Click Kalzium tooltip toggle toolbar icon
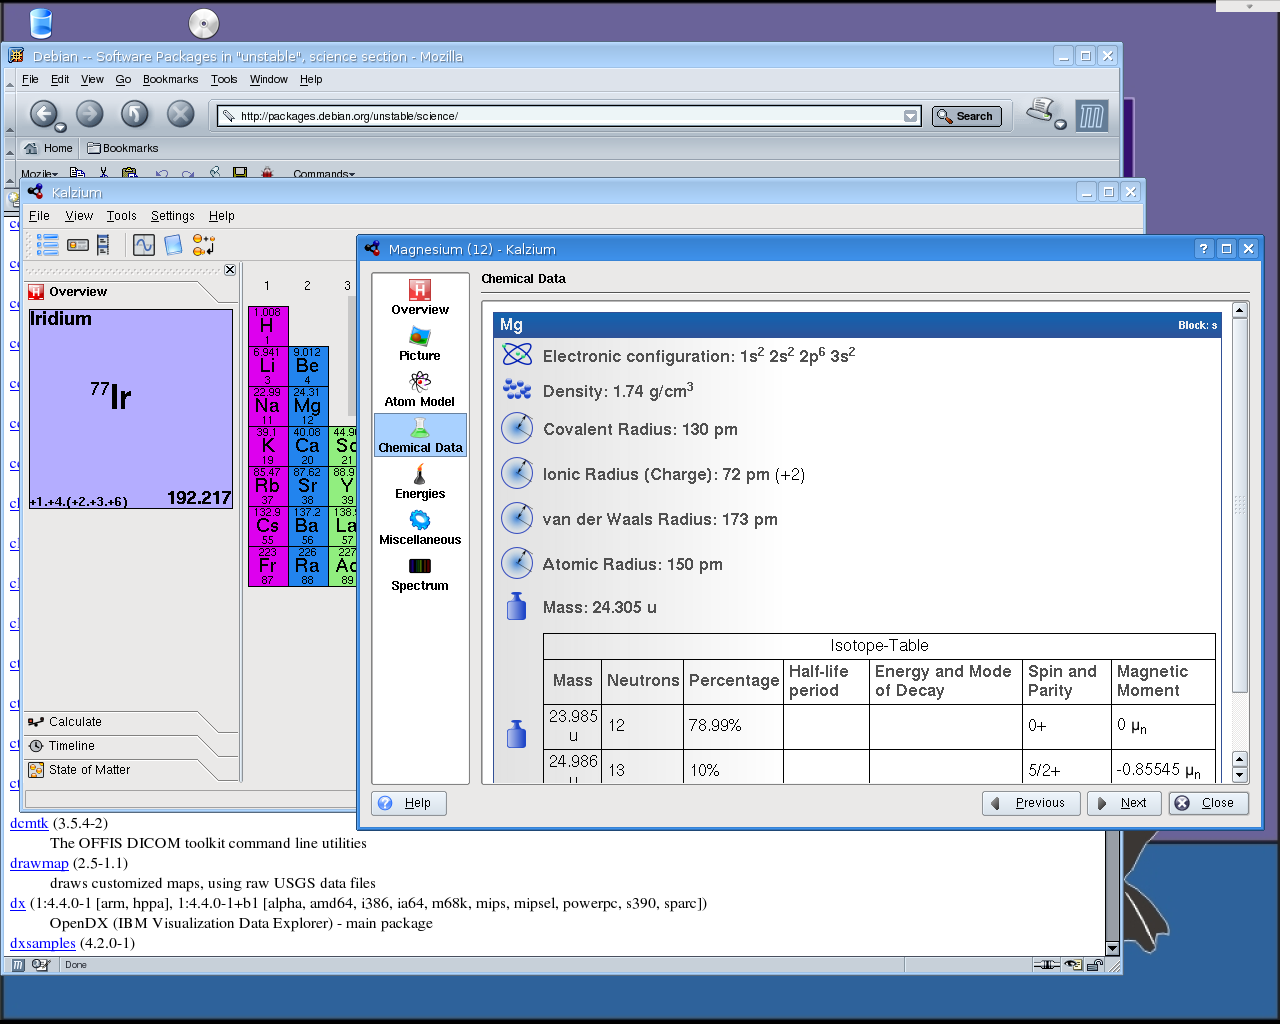1280x1024 pixels. 78,245
